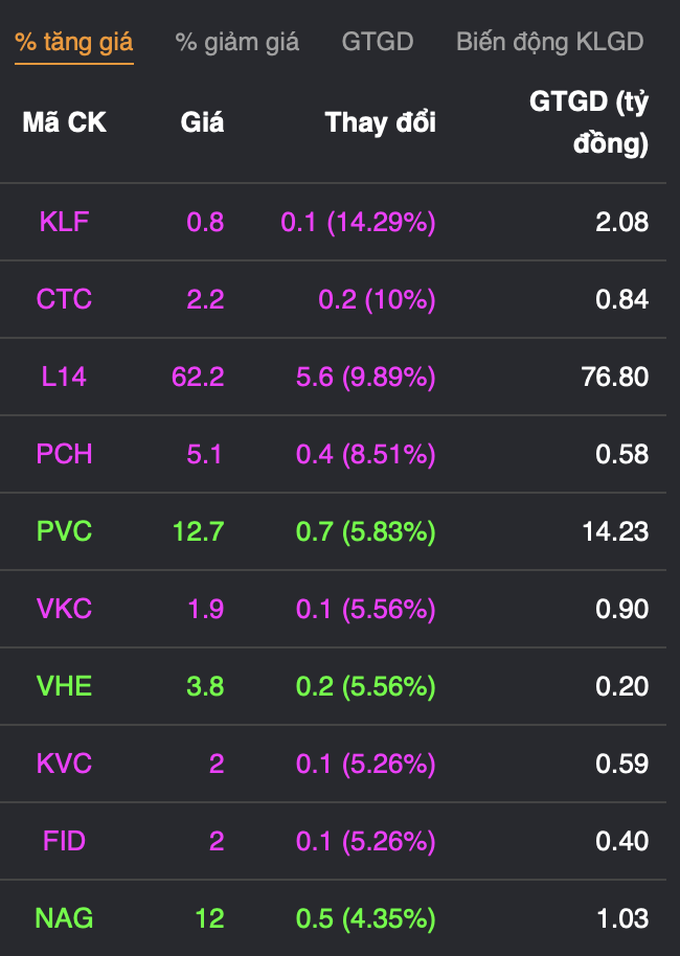
Task: Open the KLF stock symbol
Action: [64, 222]
